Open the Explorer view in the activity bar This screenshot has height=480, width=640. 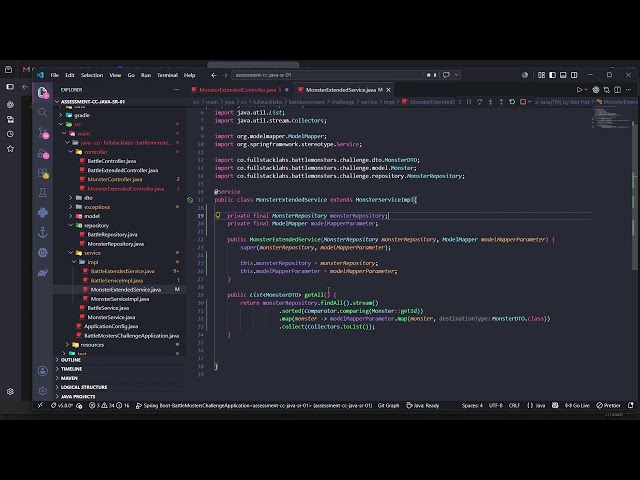tap(42, 93)
